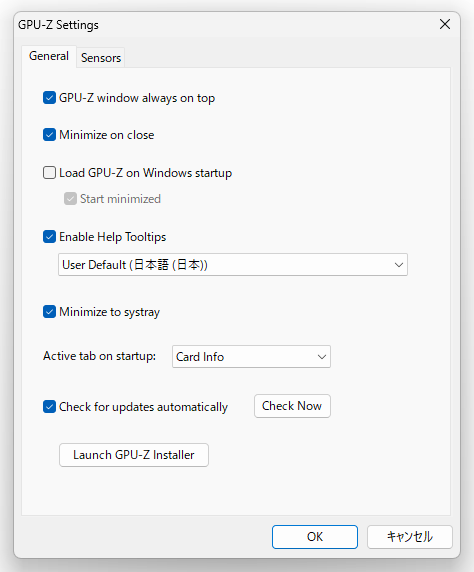Toggle the Minimize on close checkbox
The width and height of the screenshot is (474, 572).
49,135
